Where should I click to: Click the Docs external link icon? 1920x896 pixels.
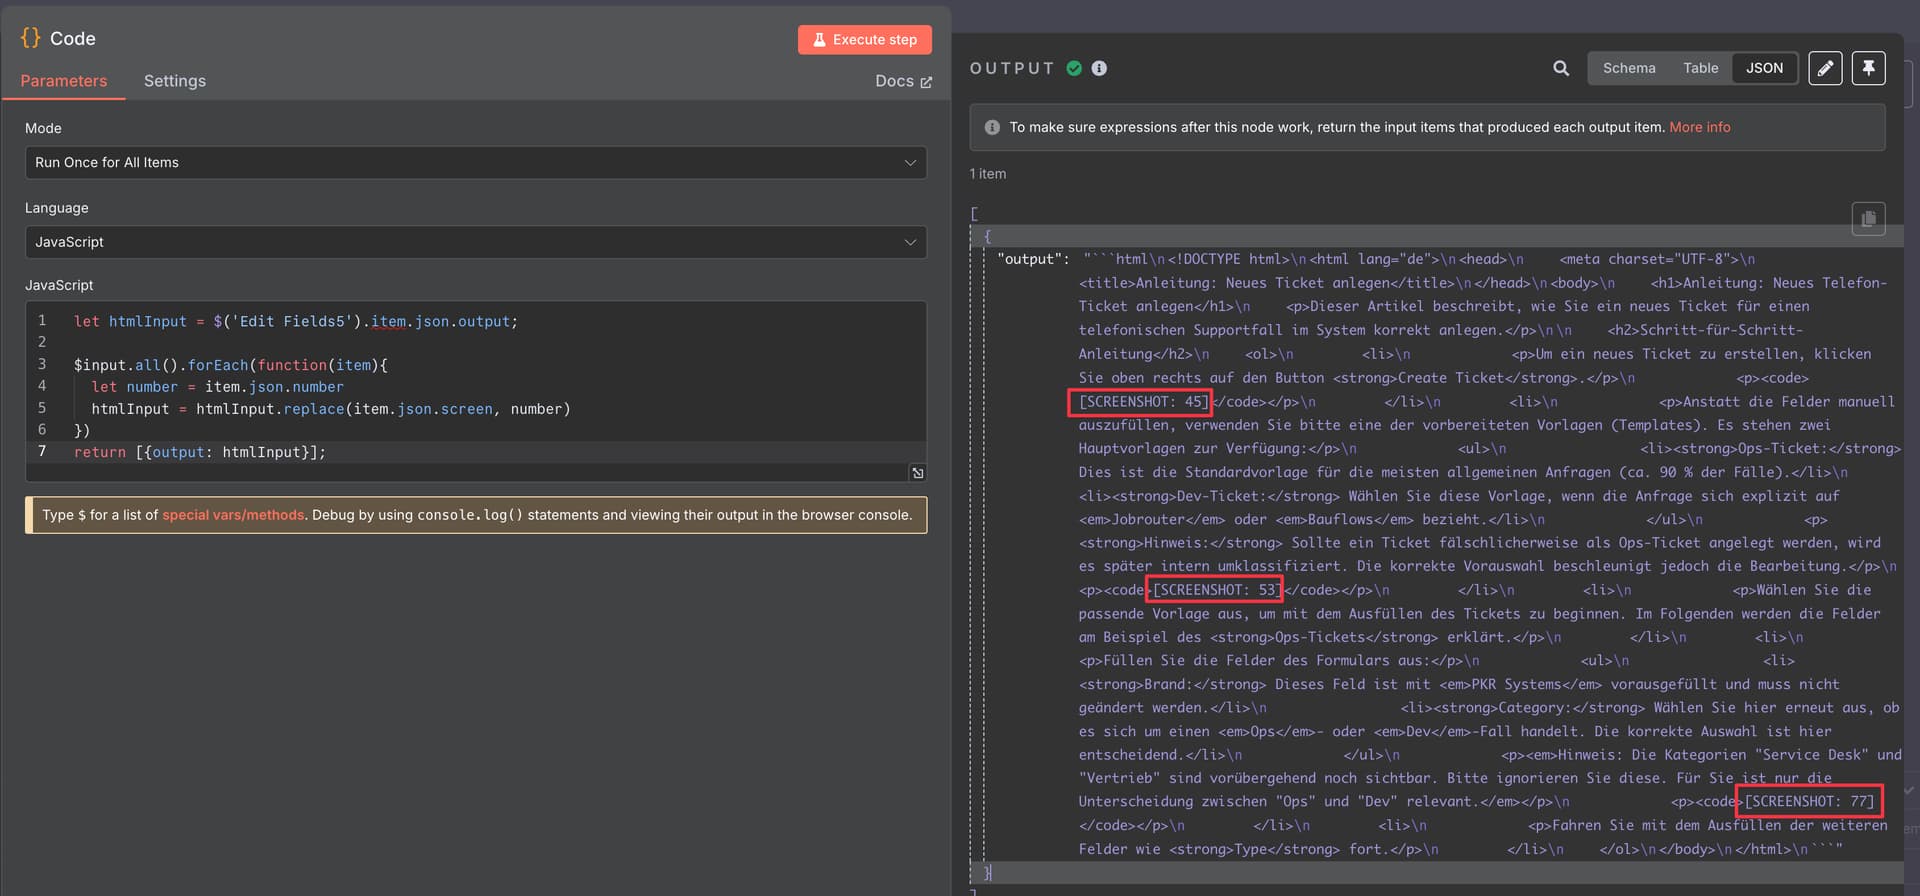tap(926, 82)
